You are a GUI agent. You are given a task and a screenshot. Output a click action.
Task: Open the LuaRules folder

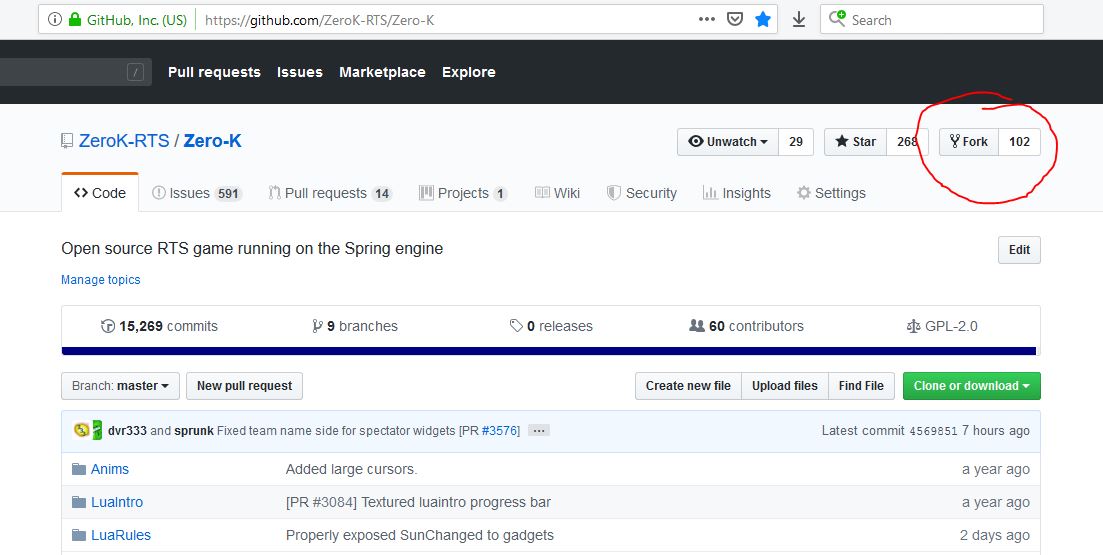(121, 535)
